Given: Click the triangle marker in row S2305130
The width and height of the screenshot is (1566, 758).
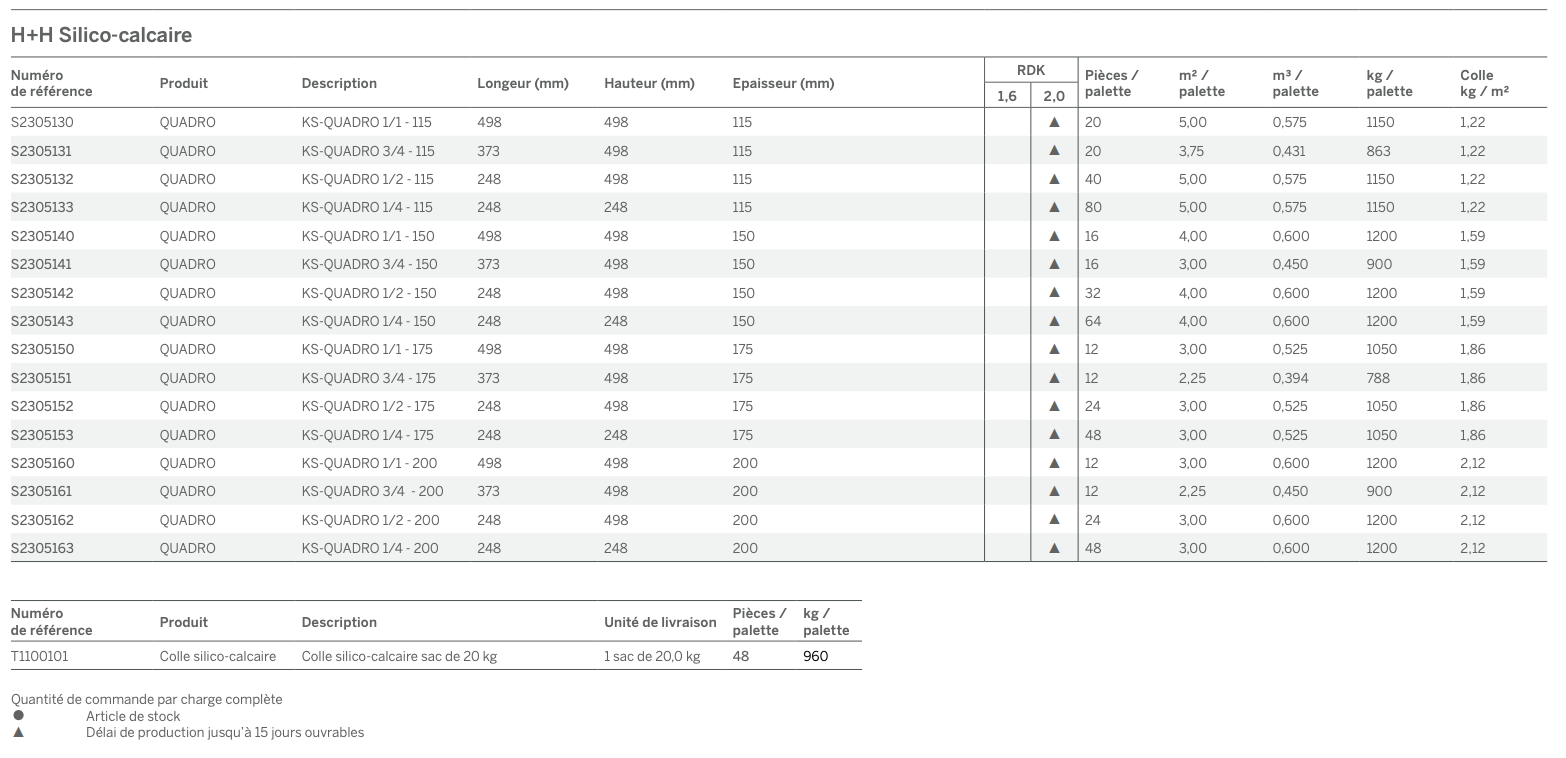Looking at the screenshot, I should coord(1053,122).
